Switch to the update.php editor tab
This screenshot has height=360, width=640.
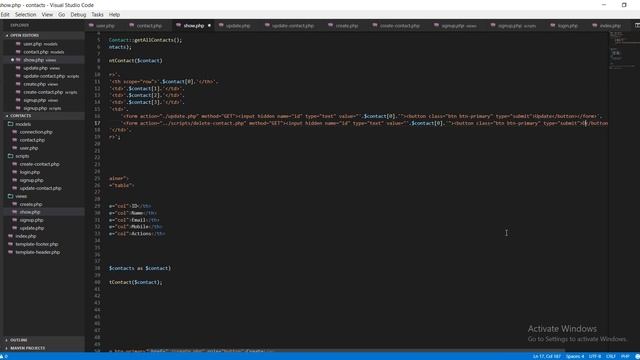pos(238,26)
